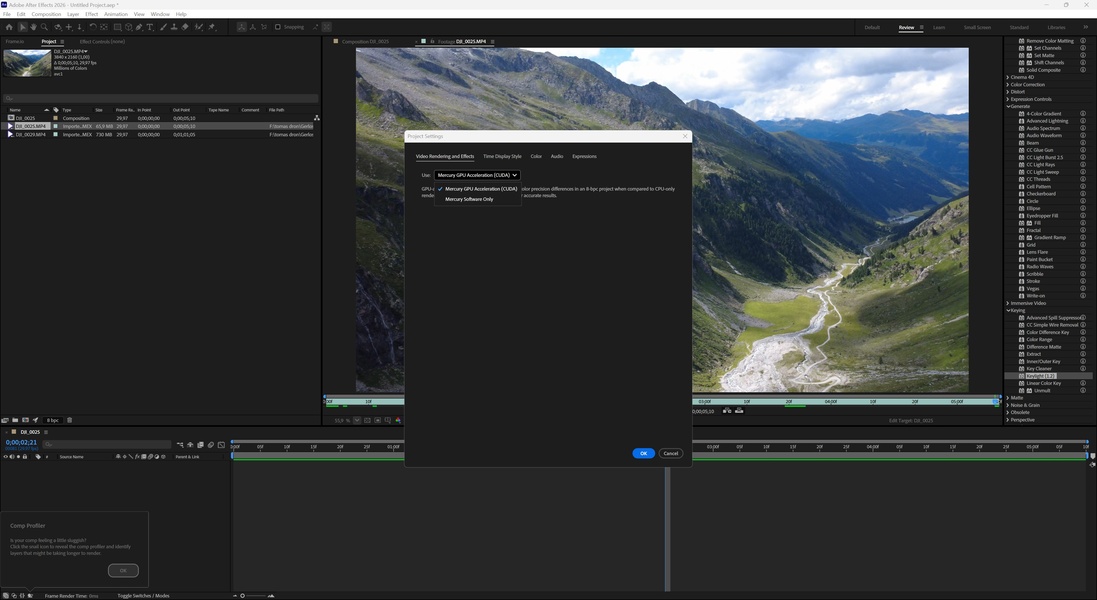Image resolution: width=1097 pixels, height=600 pixels.
Task: Click OK in Project Settings dialog
Action: coord(644,453)
